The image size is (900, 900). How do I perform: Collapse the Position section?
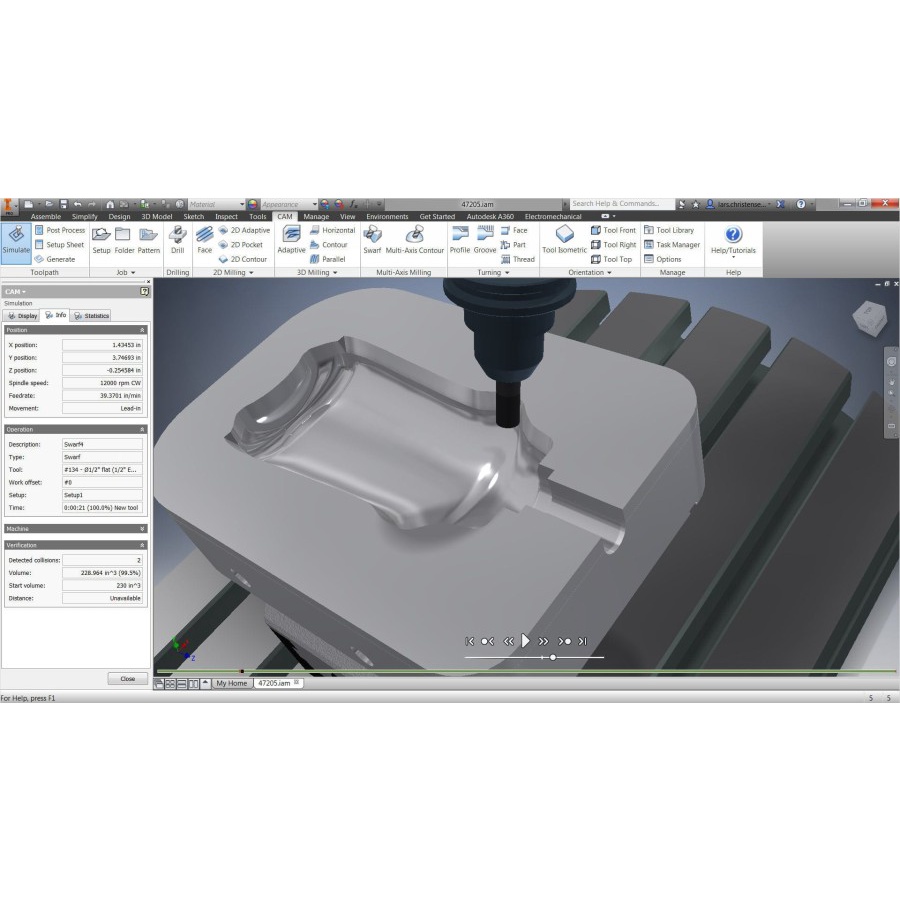click(142, 330)
